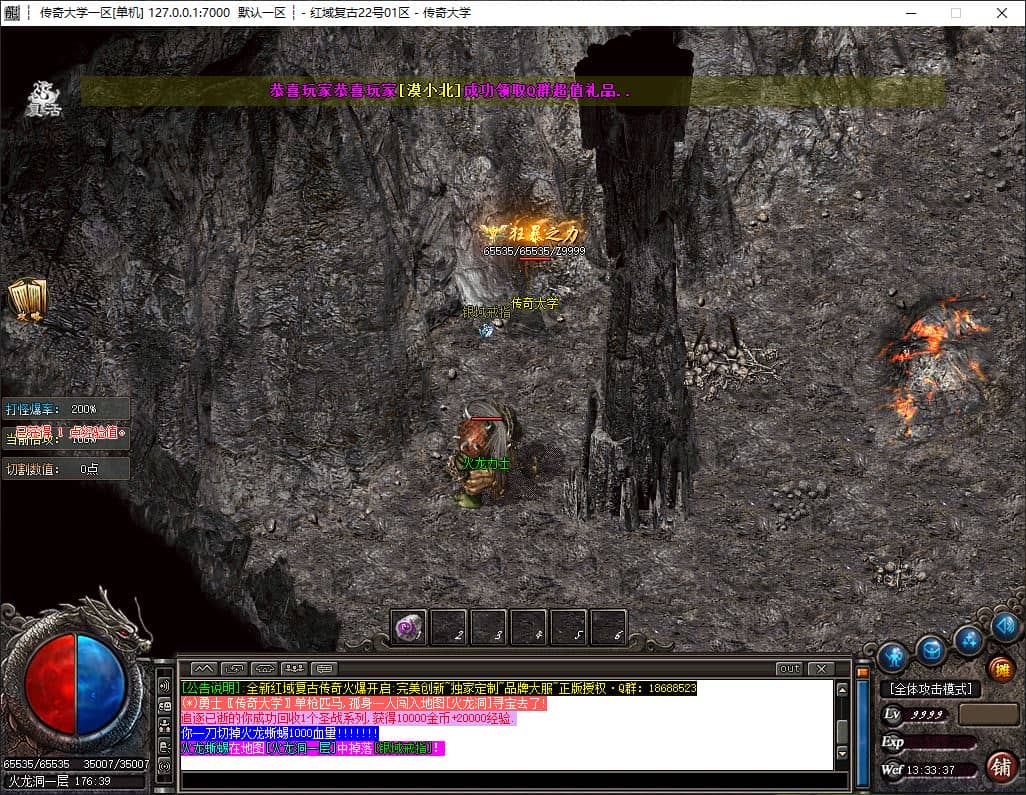
Task: Toggle the second chat channel filter icon
Action: [x=164, y=706]
